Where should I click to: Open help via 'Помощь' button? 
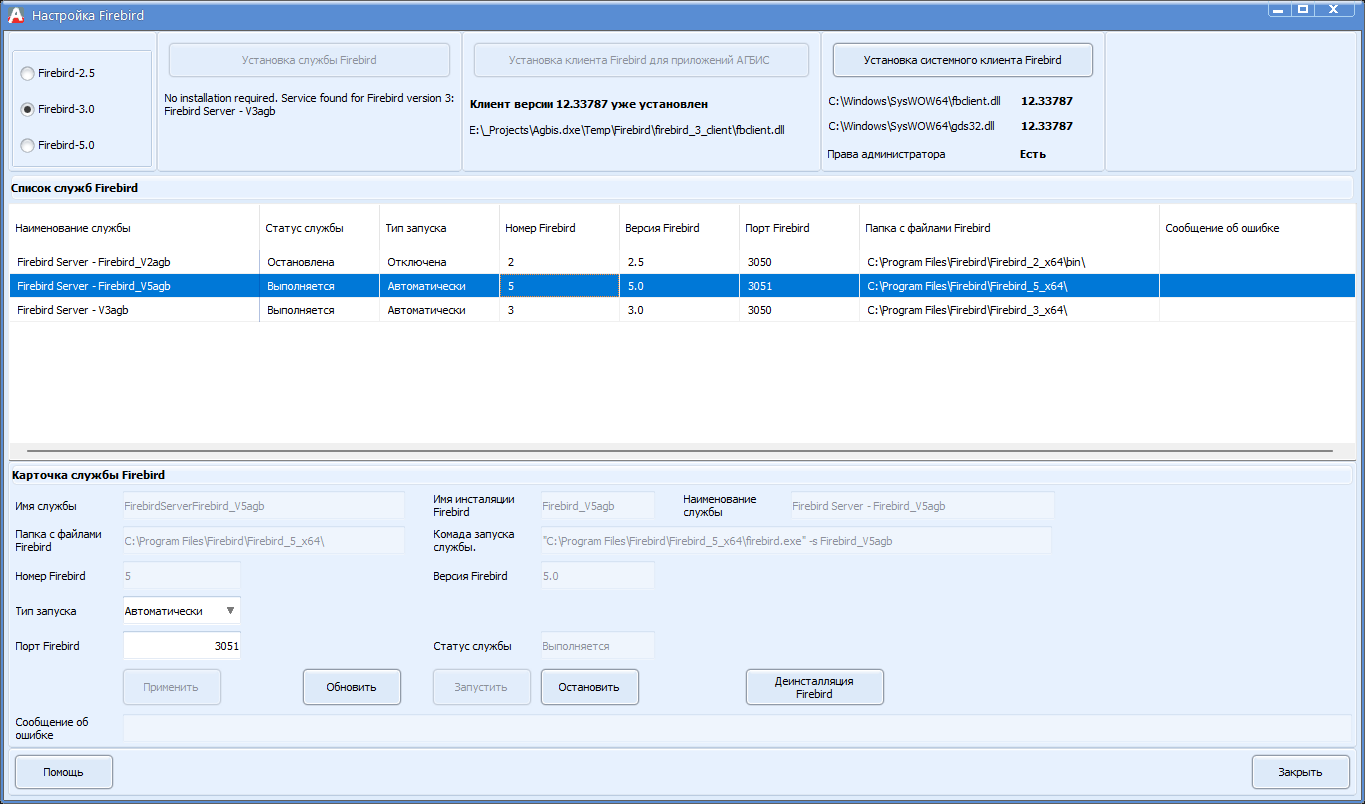coord(63,772)
